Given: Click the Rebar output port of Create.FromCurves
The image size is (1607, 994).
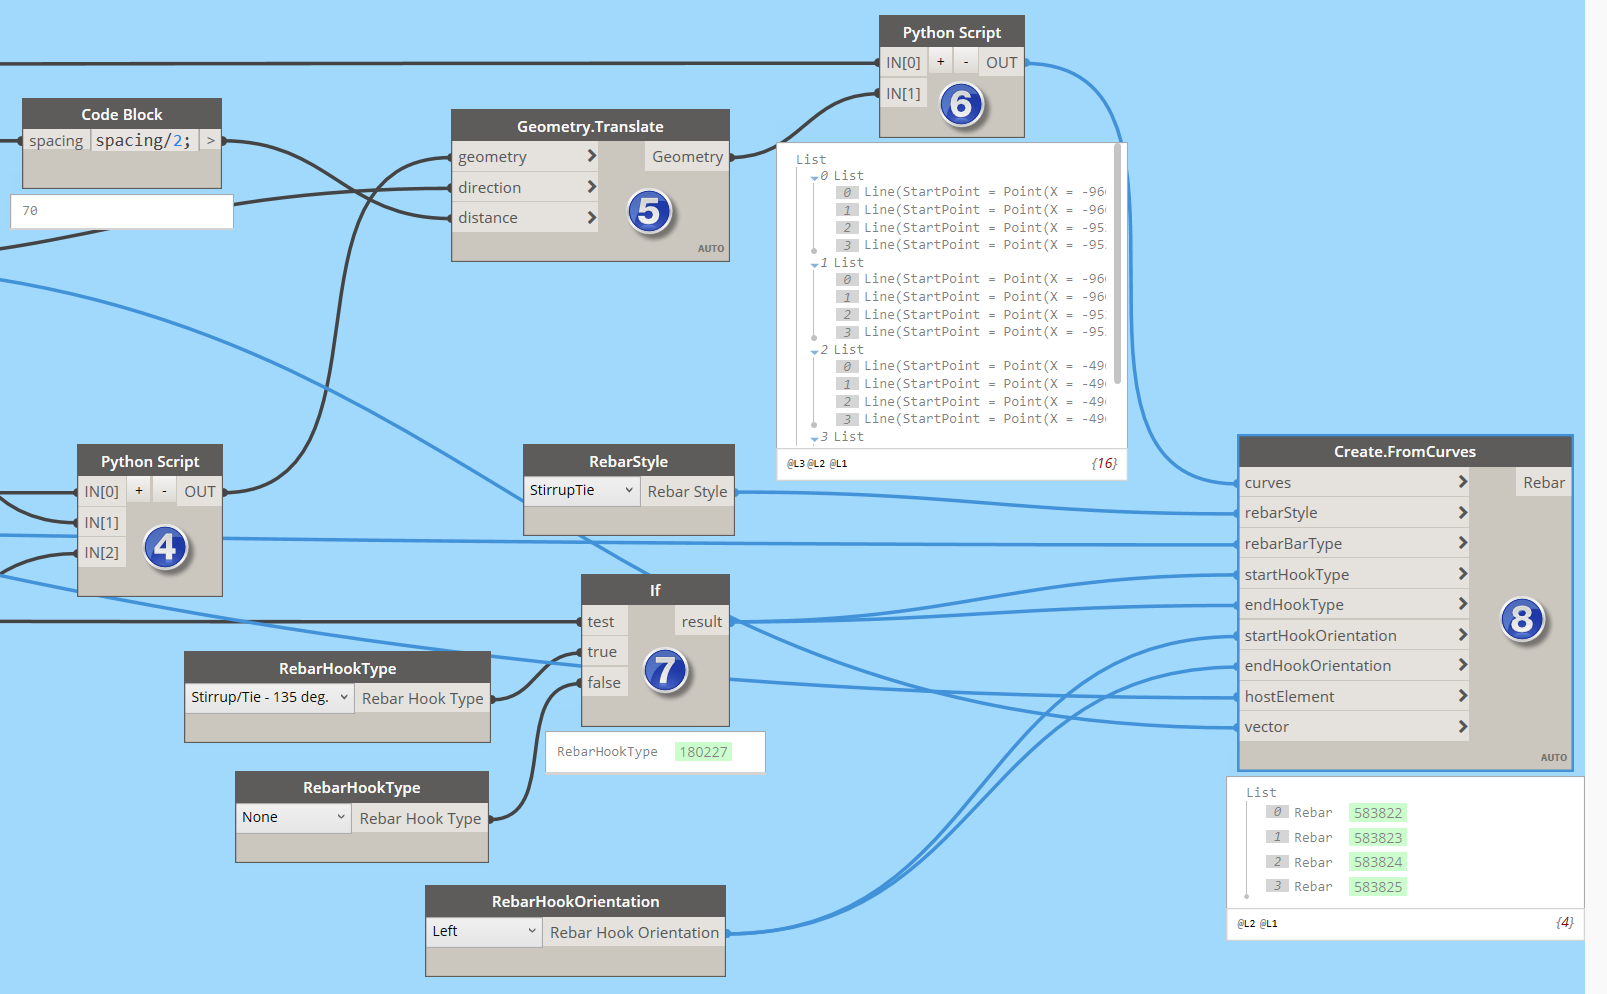Looking at the screenshot, I should pyautogui.click(x=1544, y=482).
